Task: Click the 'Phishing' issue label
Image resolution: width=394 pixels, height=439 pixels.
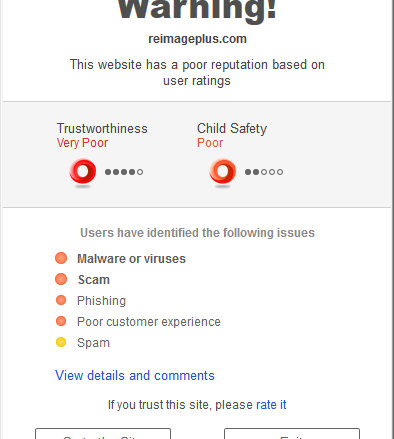Action: (101, 301)
